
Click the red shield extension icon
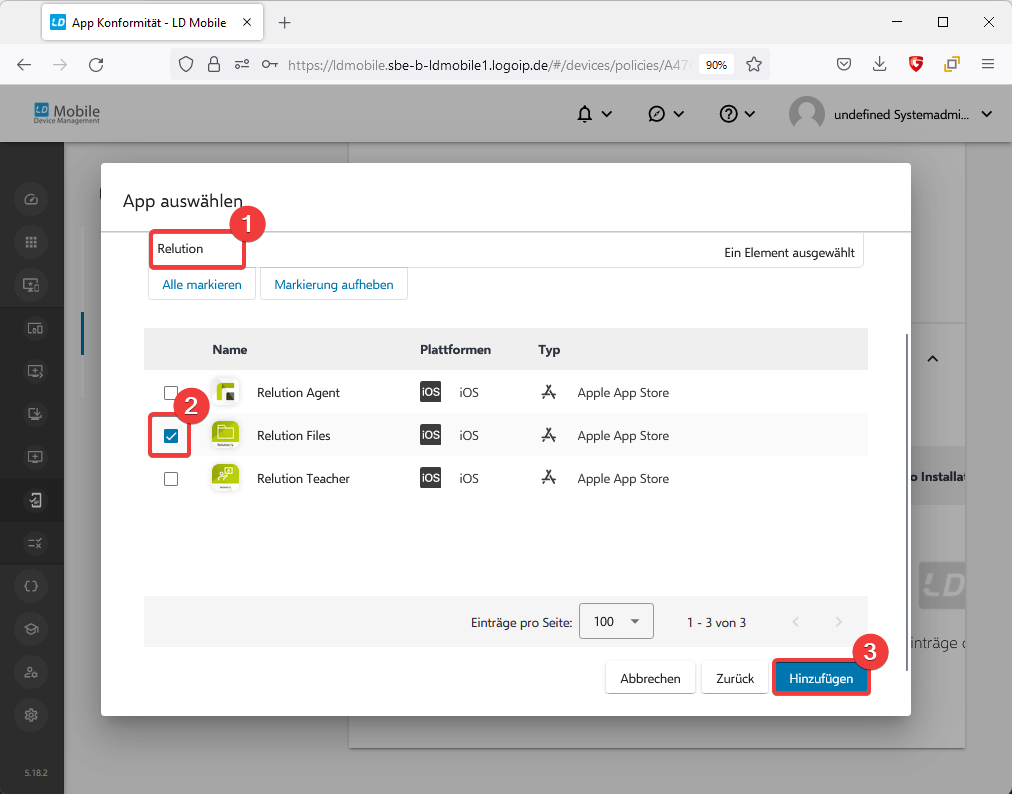pos(915,64)
